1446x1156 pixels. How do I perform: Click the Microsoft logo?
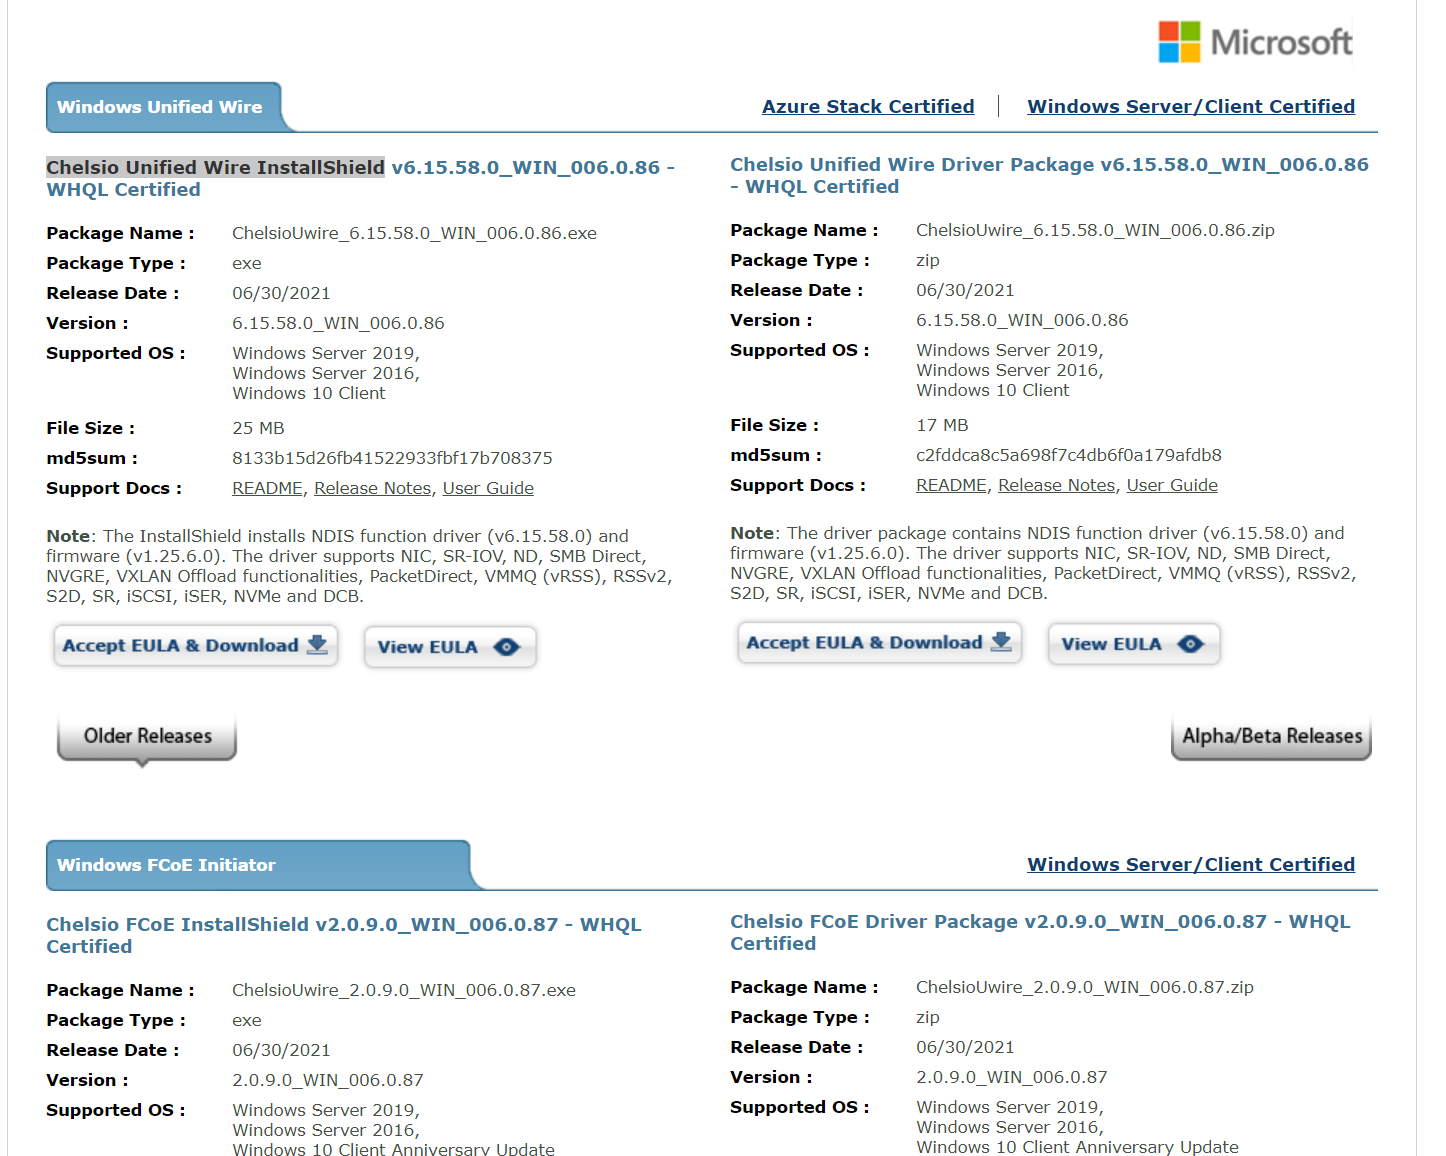click(x=1255, y=42)
